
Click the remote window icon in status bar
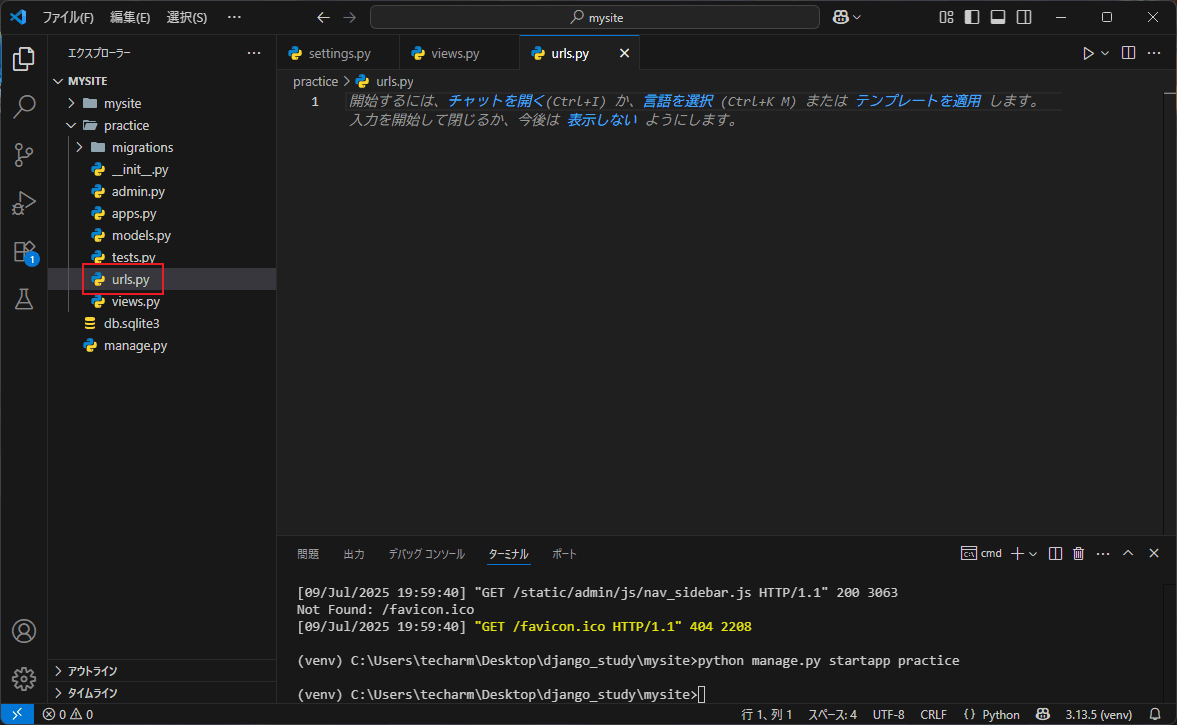click(x=17, y=714)
